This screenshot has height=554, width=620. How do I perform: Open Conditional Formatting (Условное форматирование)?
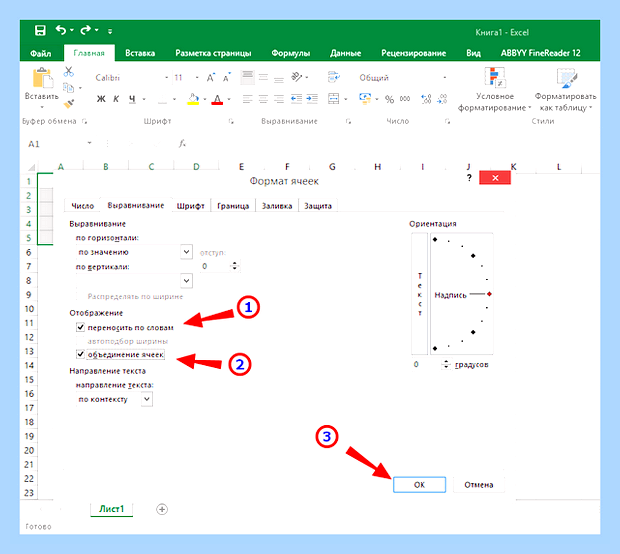pos(495,90)
